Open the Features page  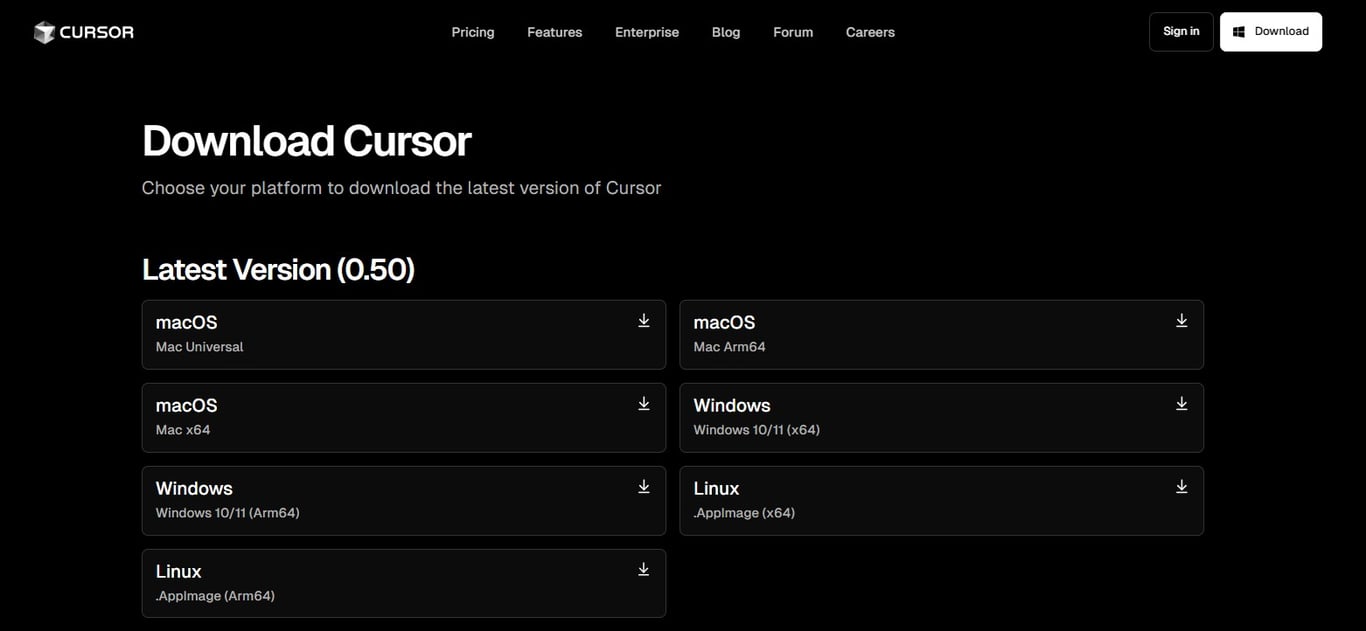[555, 30]
